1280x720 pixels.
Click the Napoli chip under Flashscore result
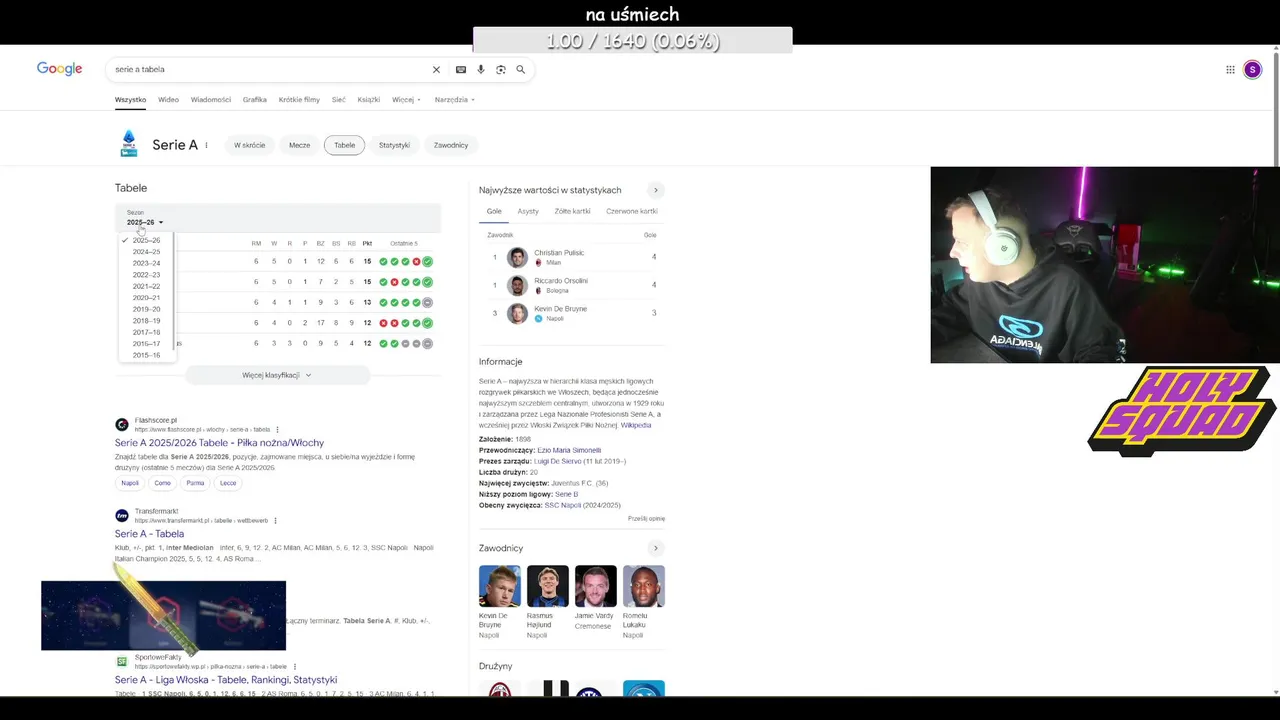coord(130,483)
